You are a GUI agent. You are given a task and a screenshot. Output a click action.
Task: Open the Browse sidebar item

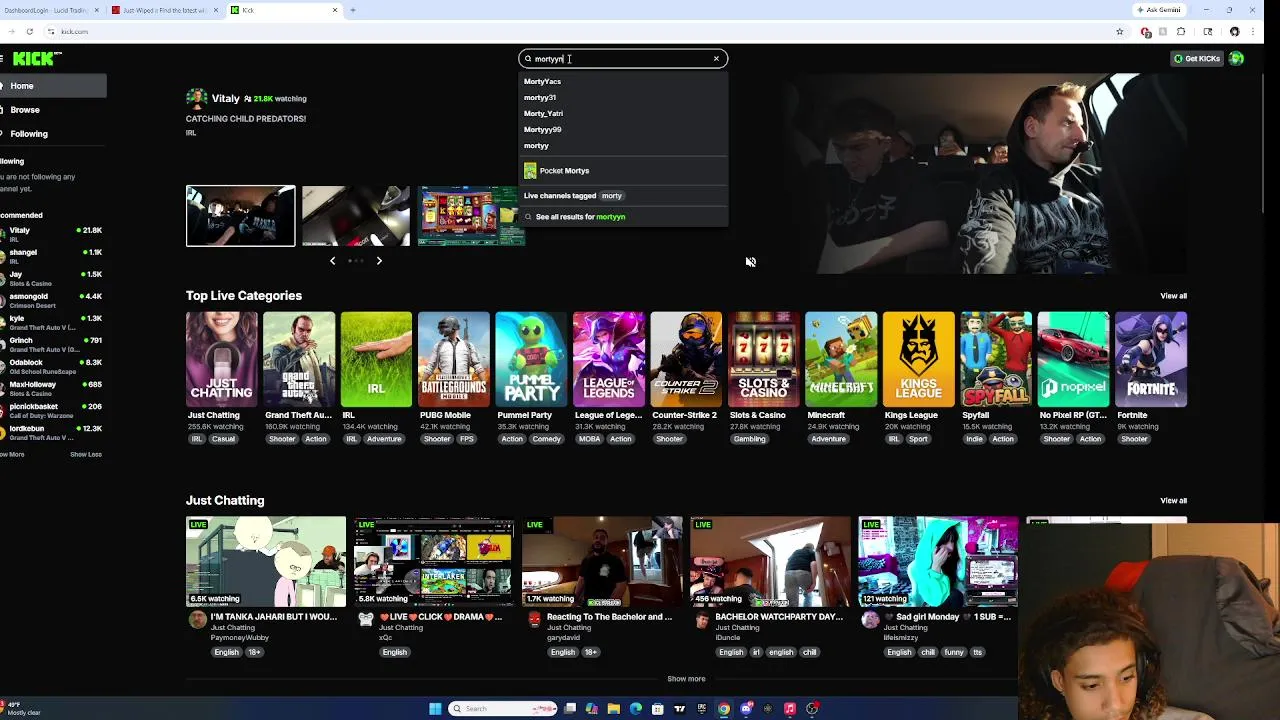tap(53, 110)
